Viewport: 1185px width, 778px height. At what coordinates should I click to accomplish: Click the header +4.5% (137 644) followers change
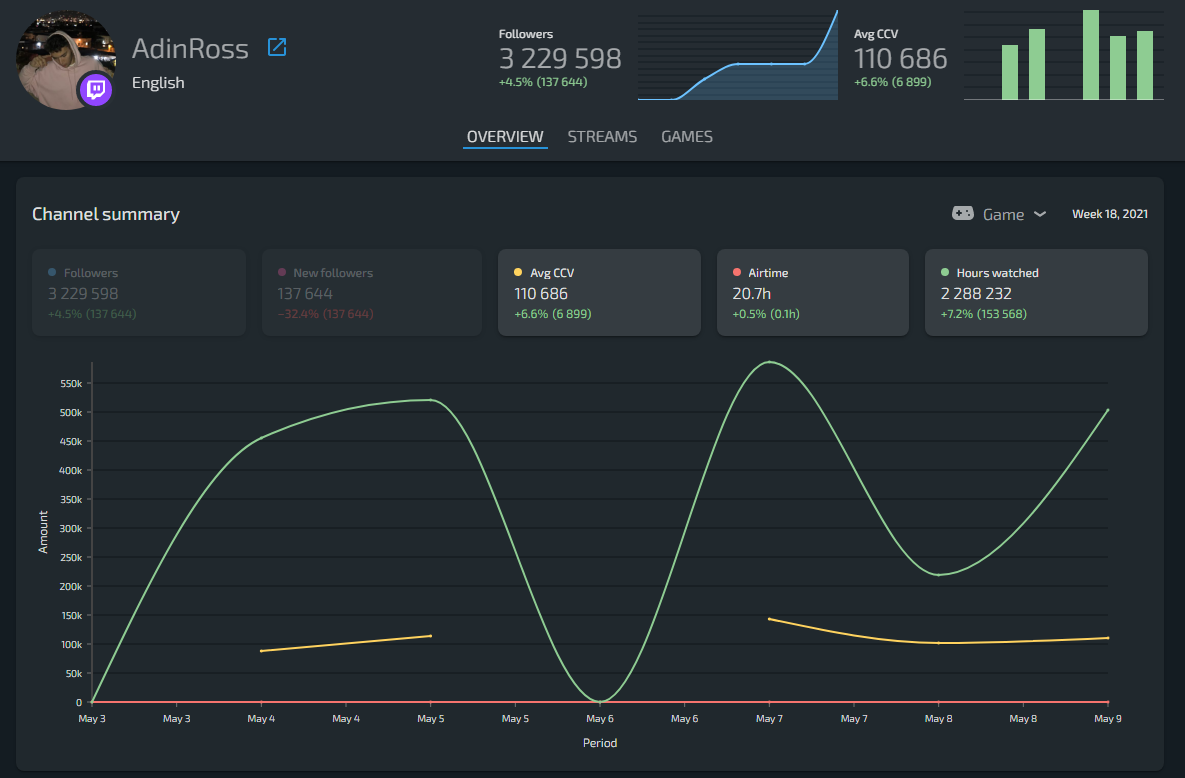(x=543, y=82)
